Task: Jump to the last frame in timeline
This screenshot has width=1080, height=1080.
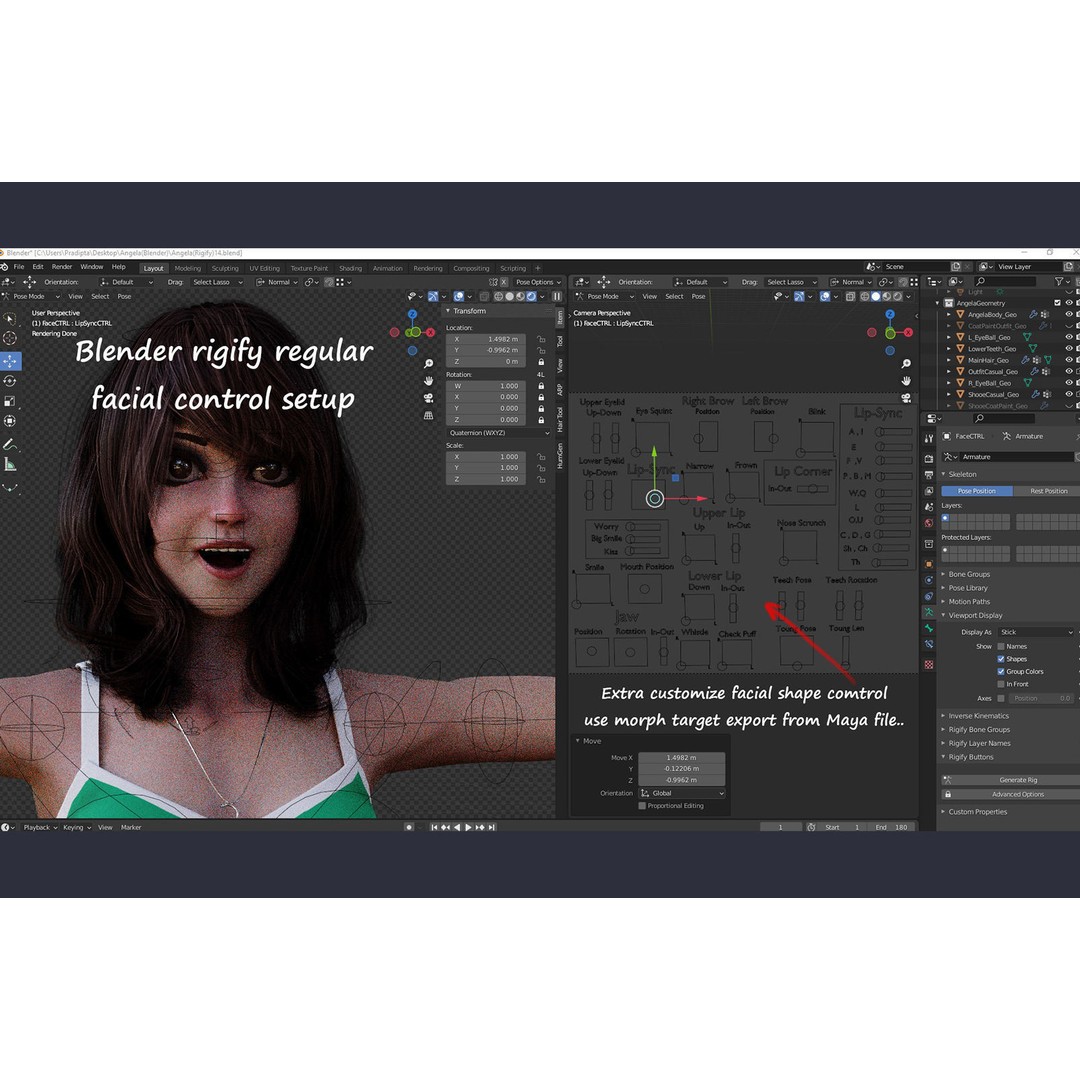Action: pyautogui.click(x=492, y=827)
